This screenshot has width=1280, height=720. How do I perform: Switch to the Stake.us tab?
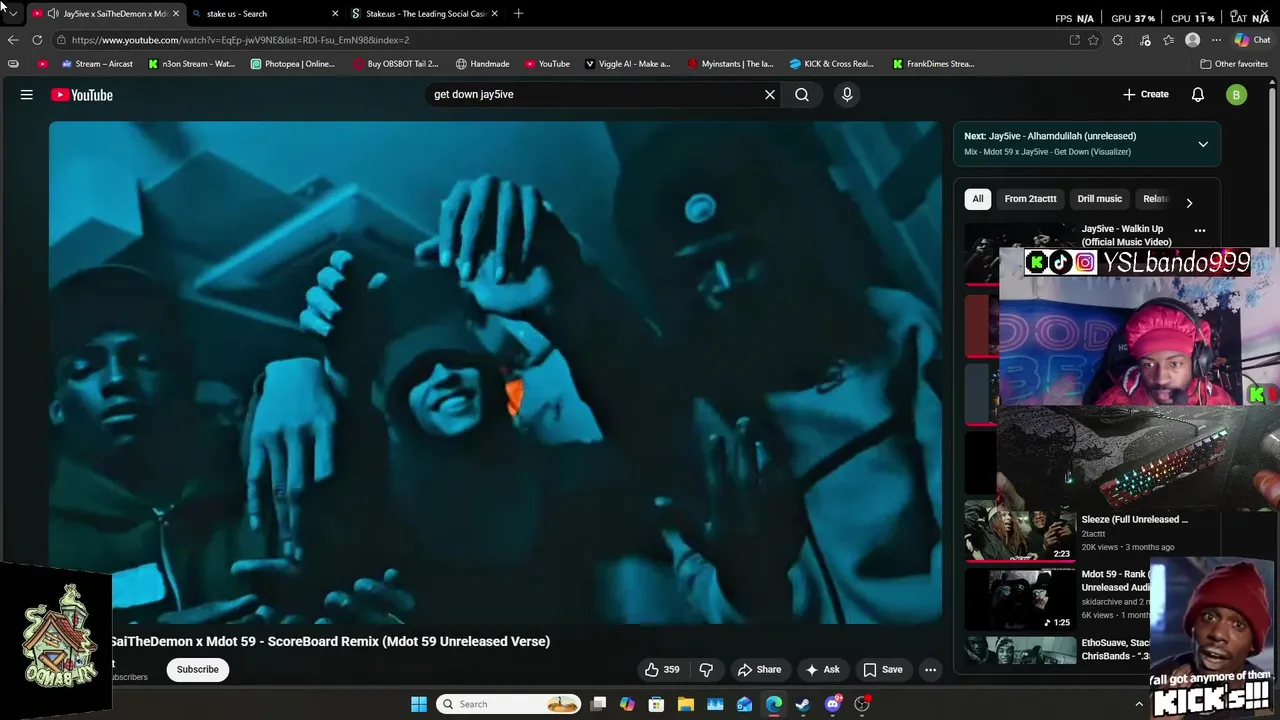[x=426, y=14]
